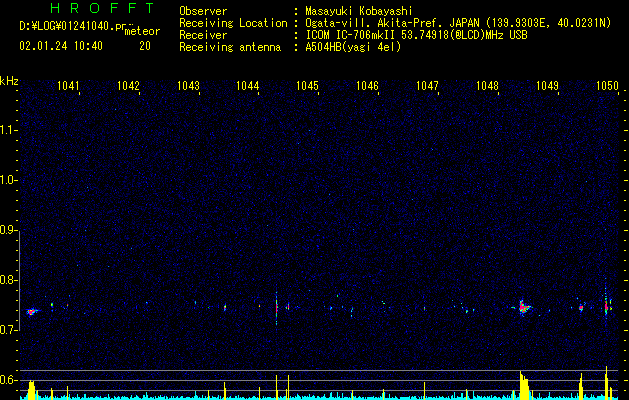629x400 pixels.
Task: Click the 1046 time axis label
Action: pos(367,86)
